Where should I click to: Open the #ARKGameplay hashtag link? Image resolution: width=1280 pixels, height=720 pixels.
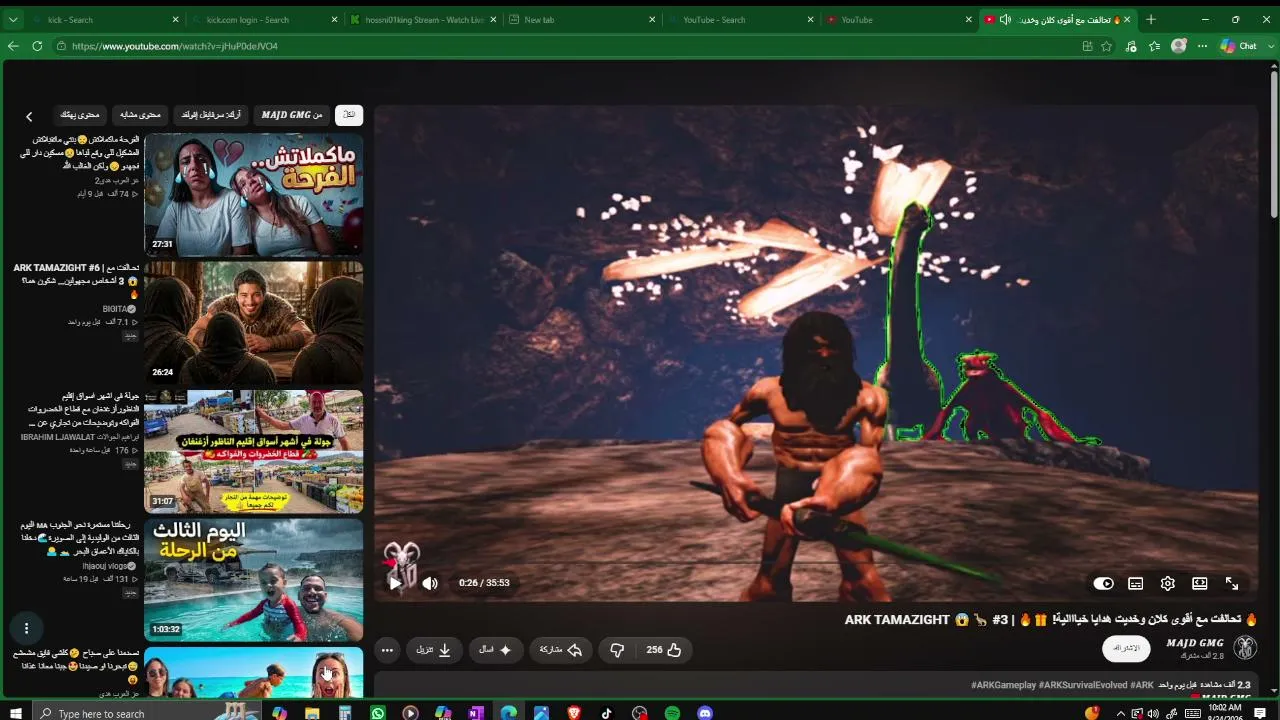pos(1003,685)
